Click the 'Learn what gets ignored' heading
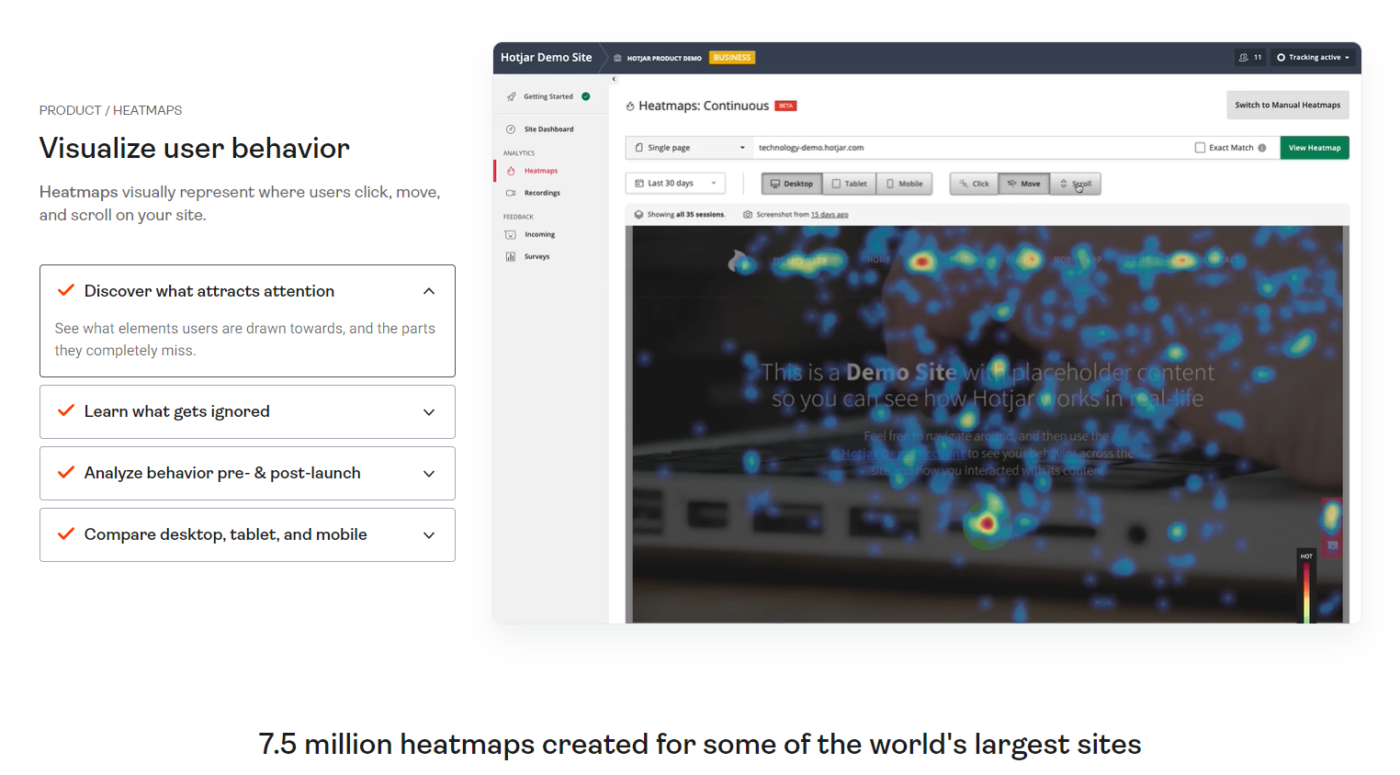 (177, 412)
